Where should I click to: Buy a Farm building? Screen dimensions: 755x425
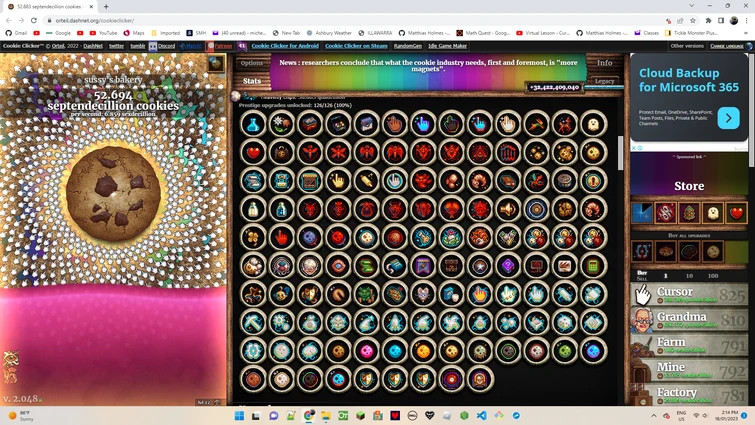(689, 344)
